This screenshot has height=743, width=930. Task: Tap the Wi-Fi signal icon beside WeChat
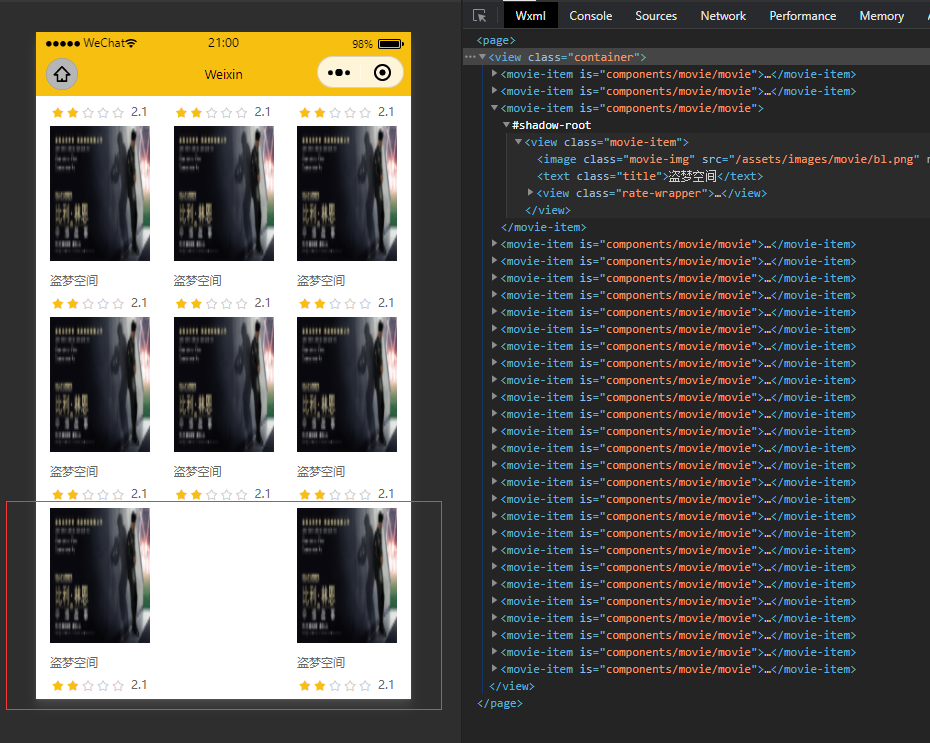coord(131,43)
